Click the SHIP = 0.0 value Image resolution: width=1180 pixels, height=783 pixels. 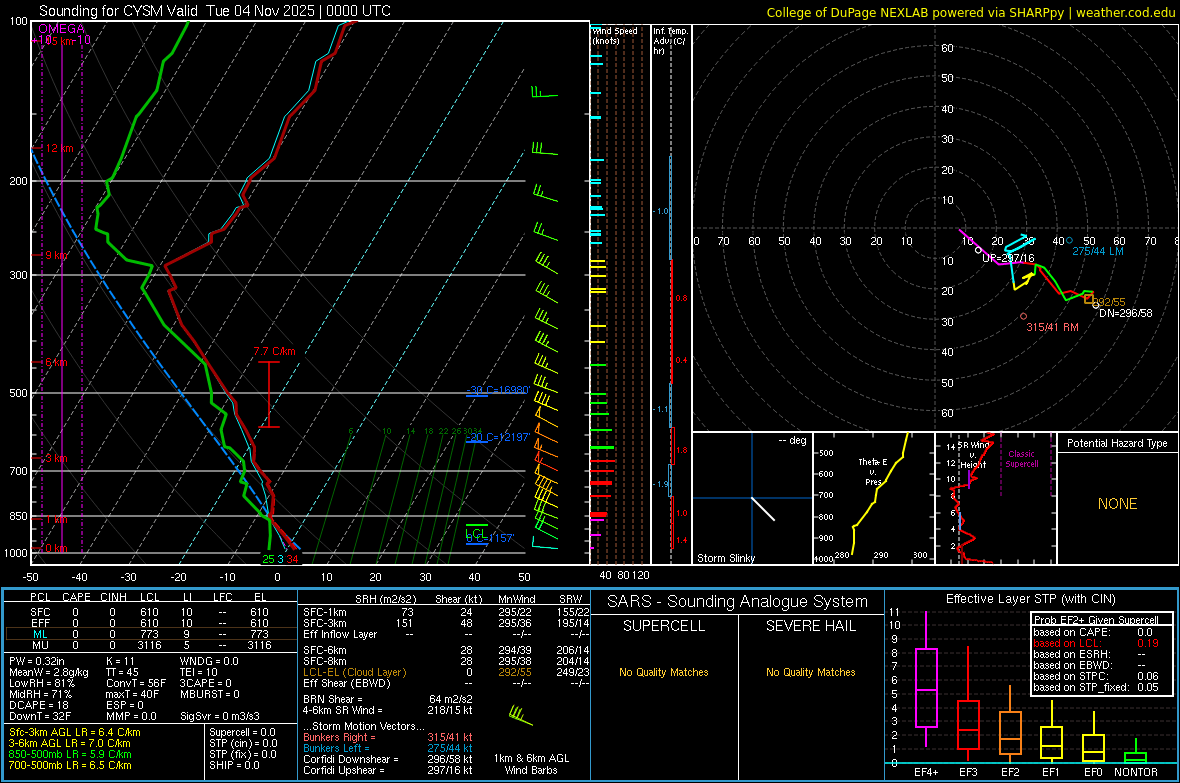[x=234, y=765]
